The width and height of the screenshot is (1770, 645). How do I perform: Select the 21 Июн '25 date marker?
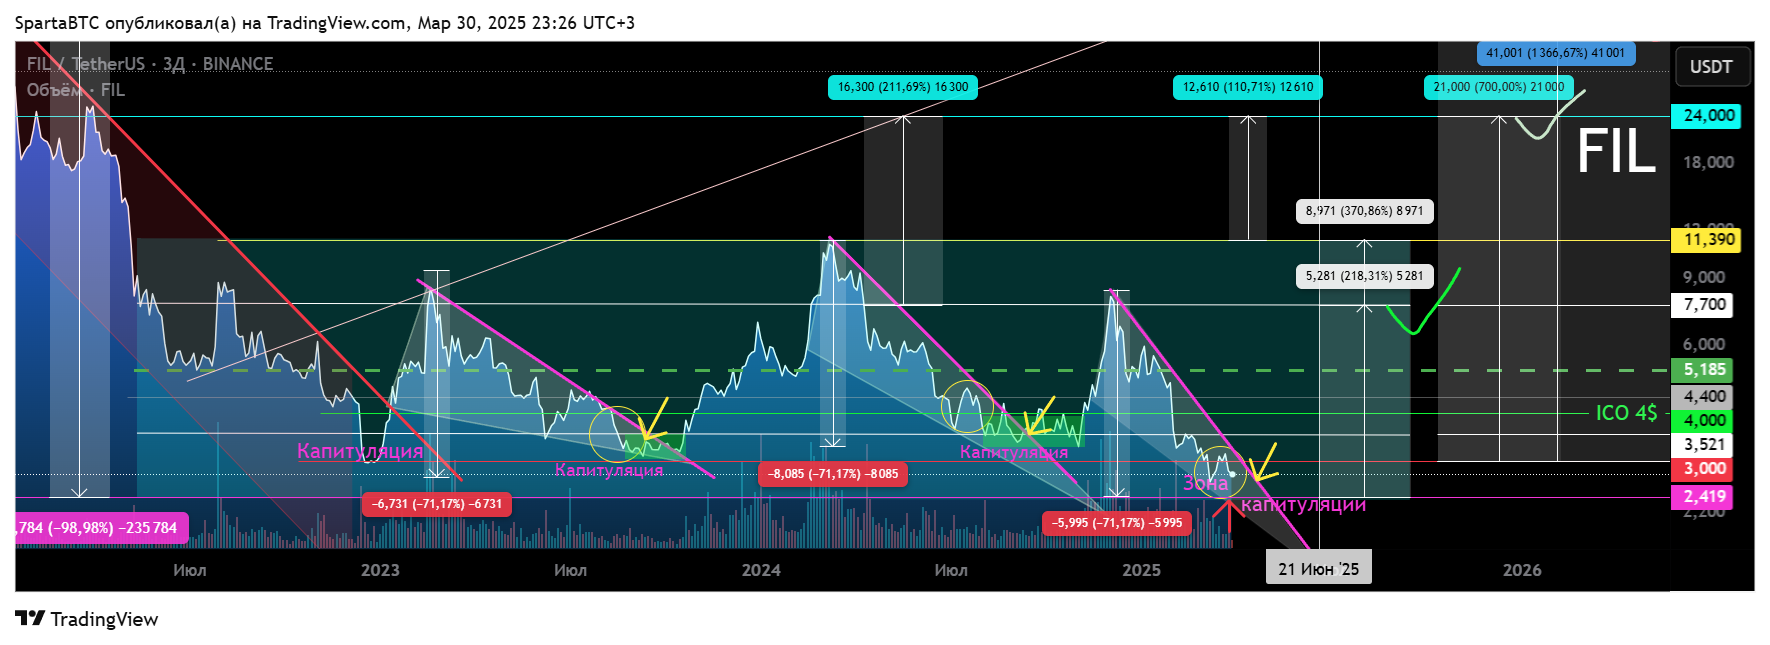1319,568
